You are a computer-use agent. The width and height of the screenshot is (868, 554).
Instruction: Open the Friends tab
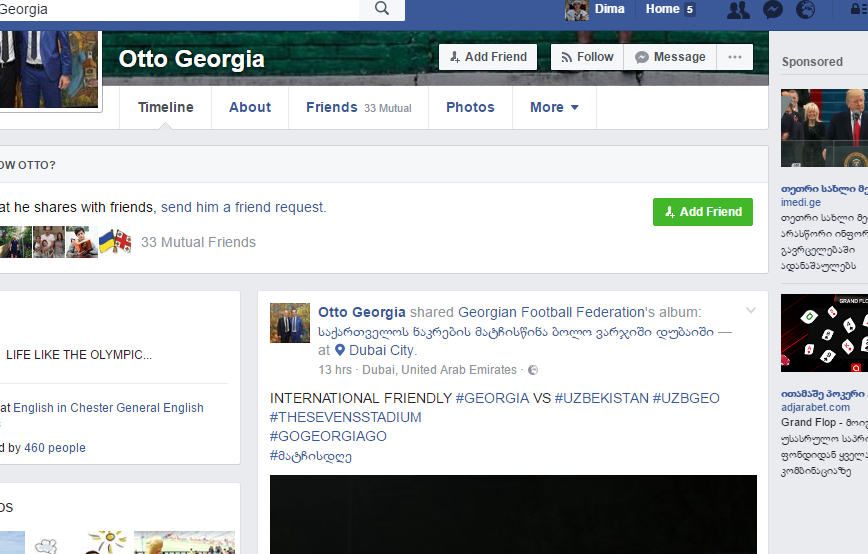(359, 107)
